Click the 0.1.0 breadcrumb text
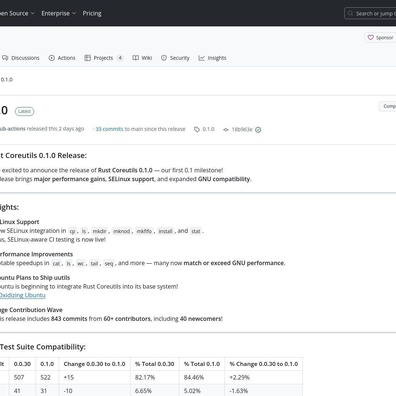 point(7,80)
